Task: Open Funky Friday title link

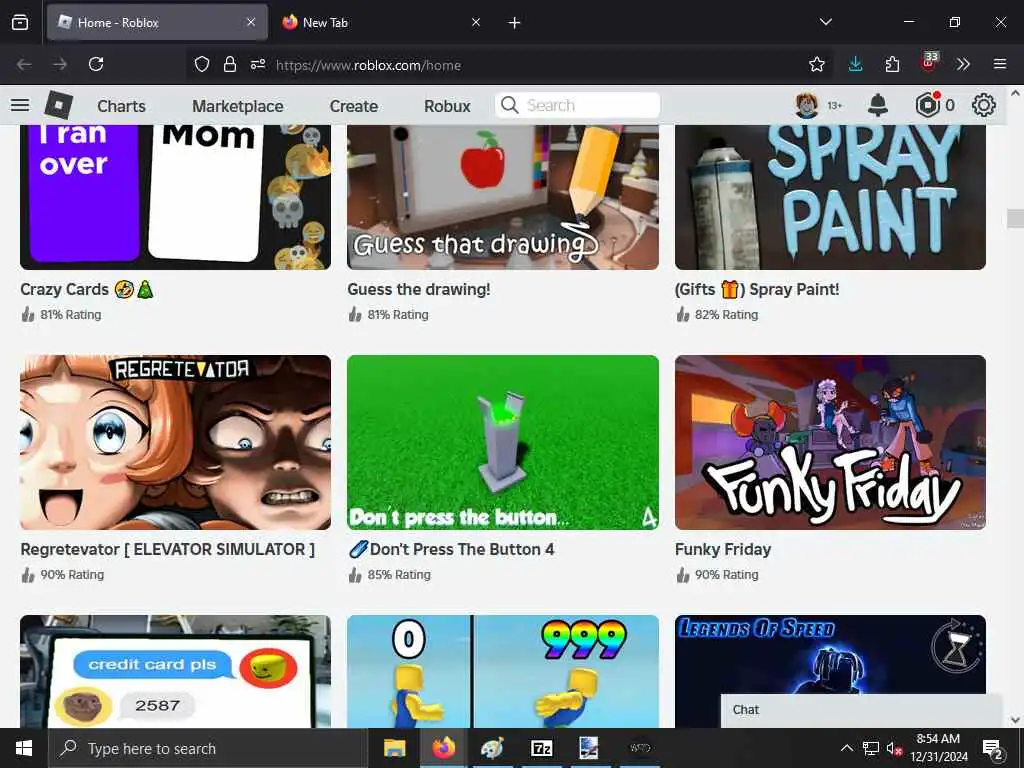Action: click(723, 549)
